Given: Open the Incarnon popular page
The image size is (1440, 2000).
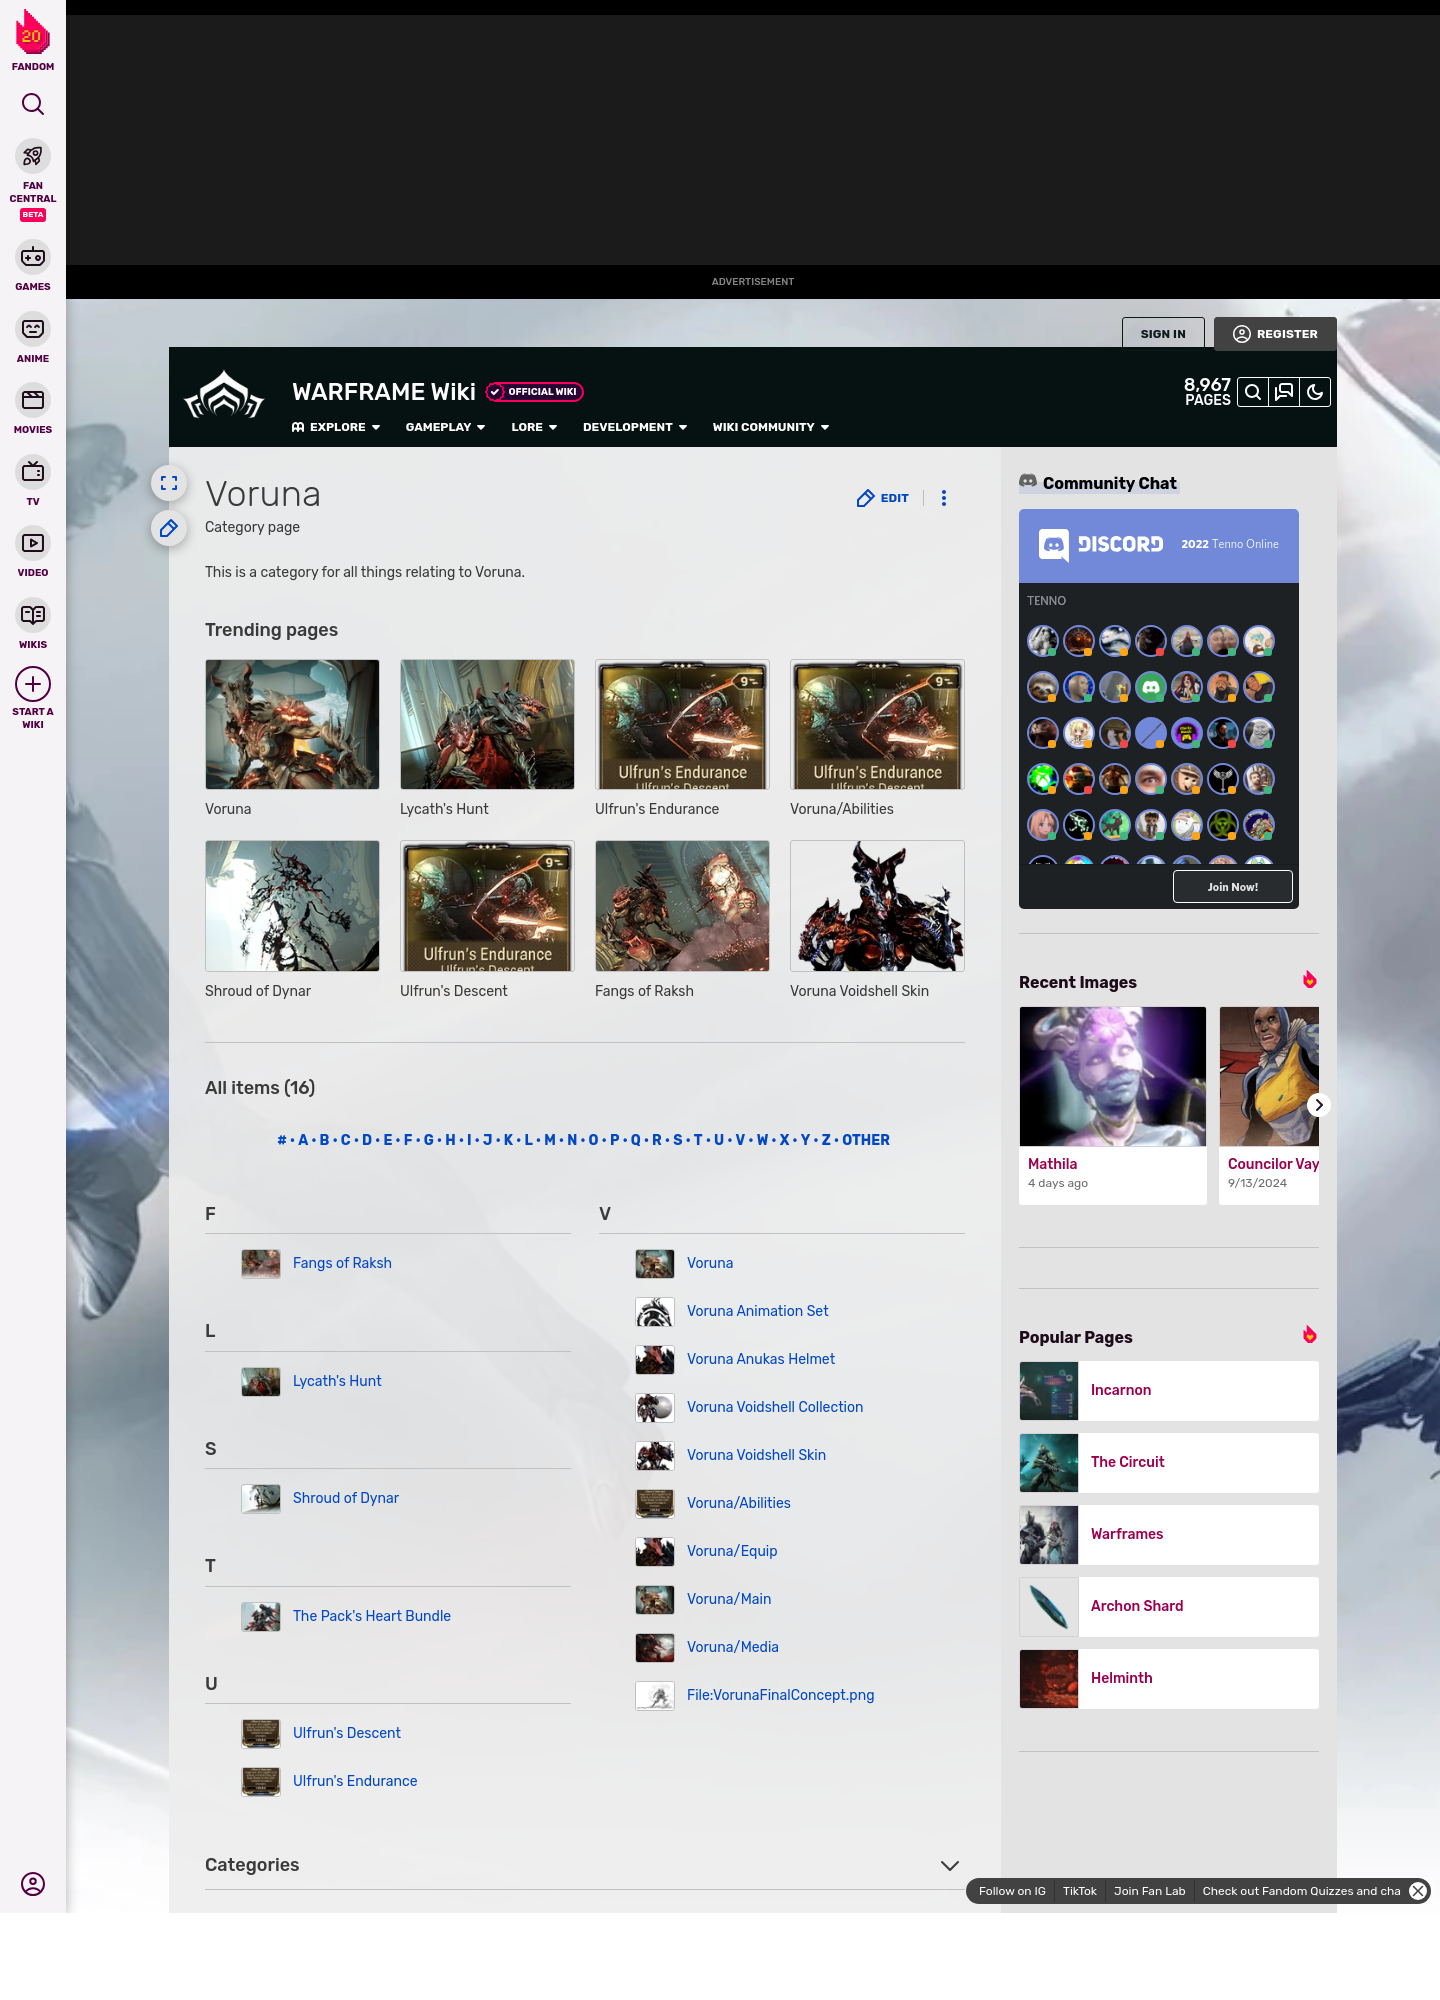Looking at the screenshot, I should 1169,1391.
